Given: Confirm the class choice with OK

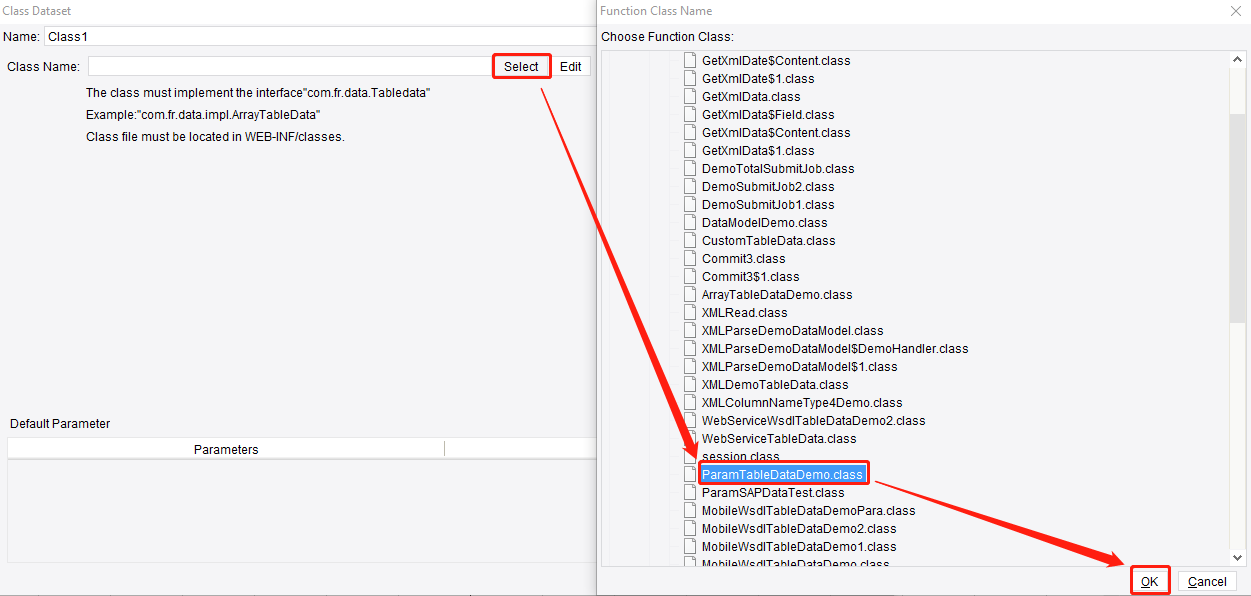Looking at the screenshot, I should click(1150, 581).
